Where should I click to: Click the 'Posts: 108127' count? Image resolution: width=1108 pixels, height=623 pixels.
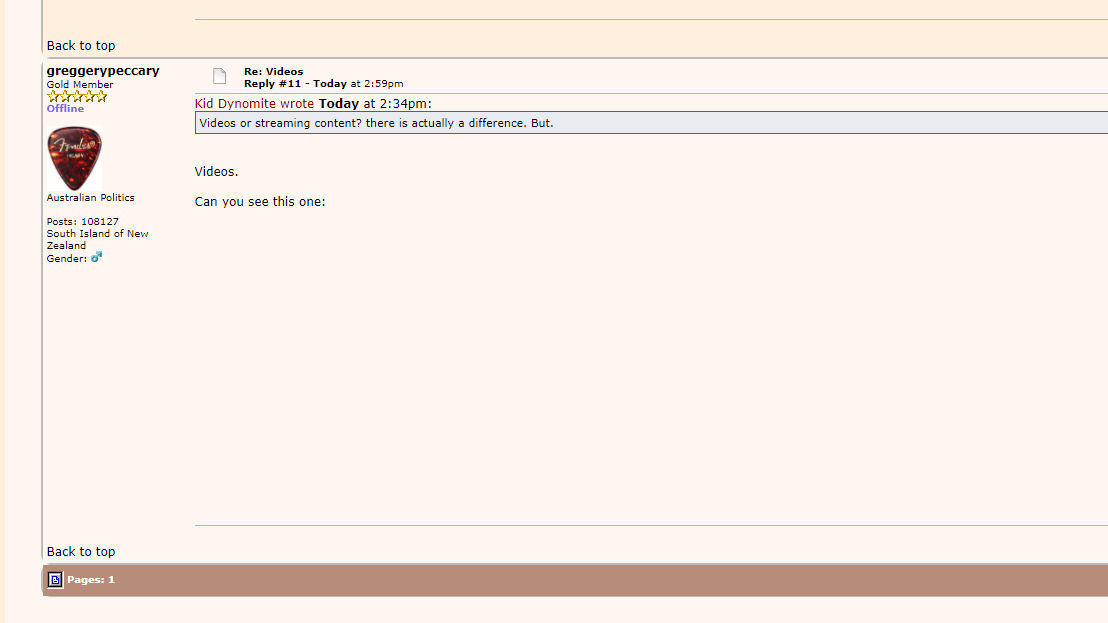tap(82, 222)
